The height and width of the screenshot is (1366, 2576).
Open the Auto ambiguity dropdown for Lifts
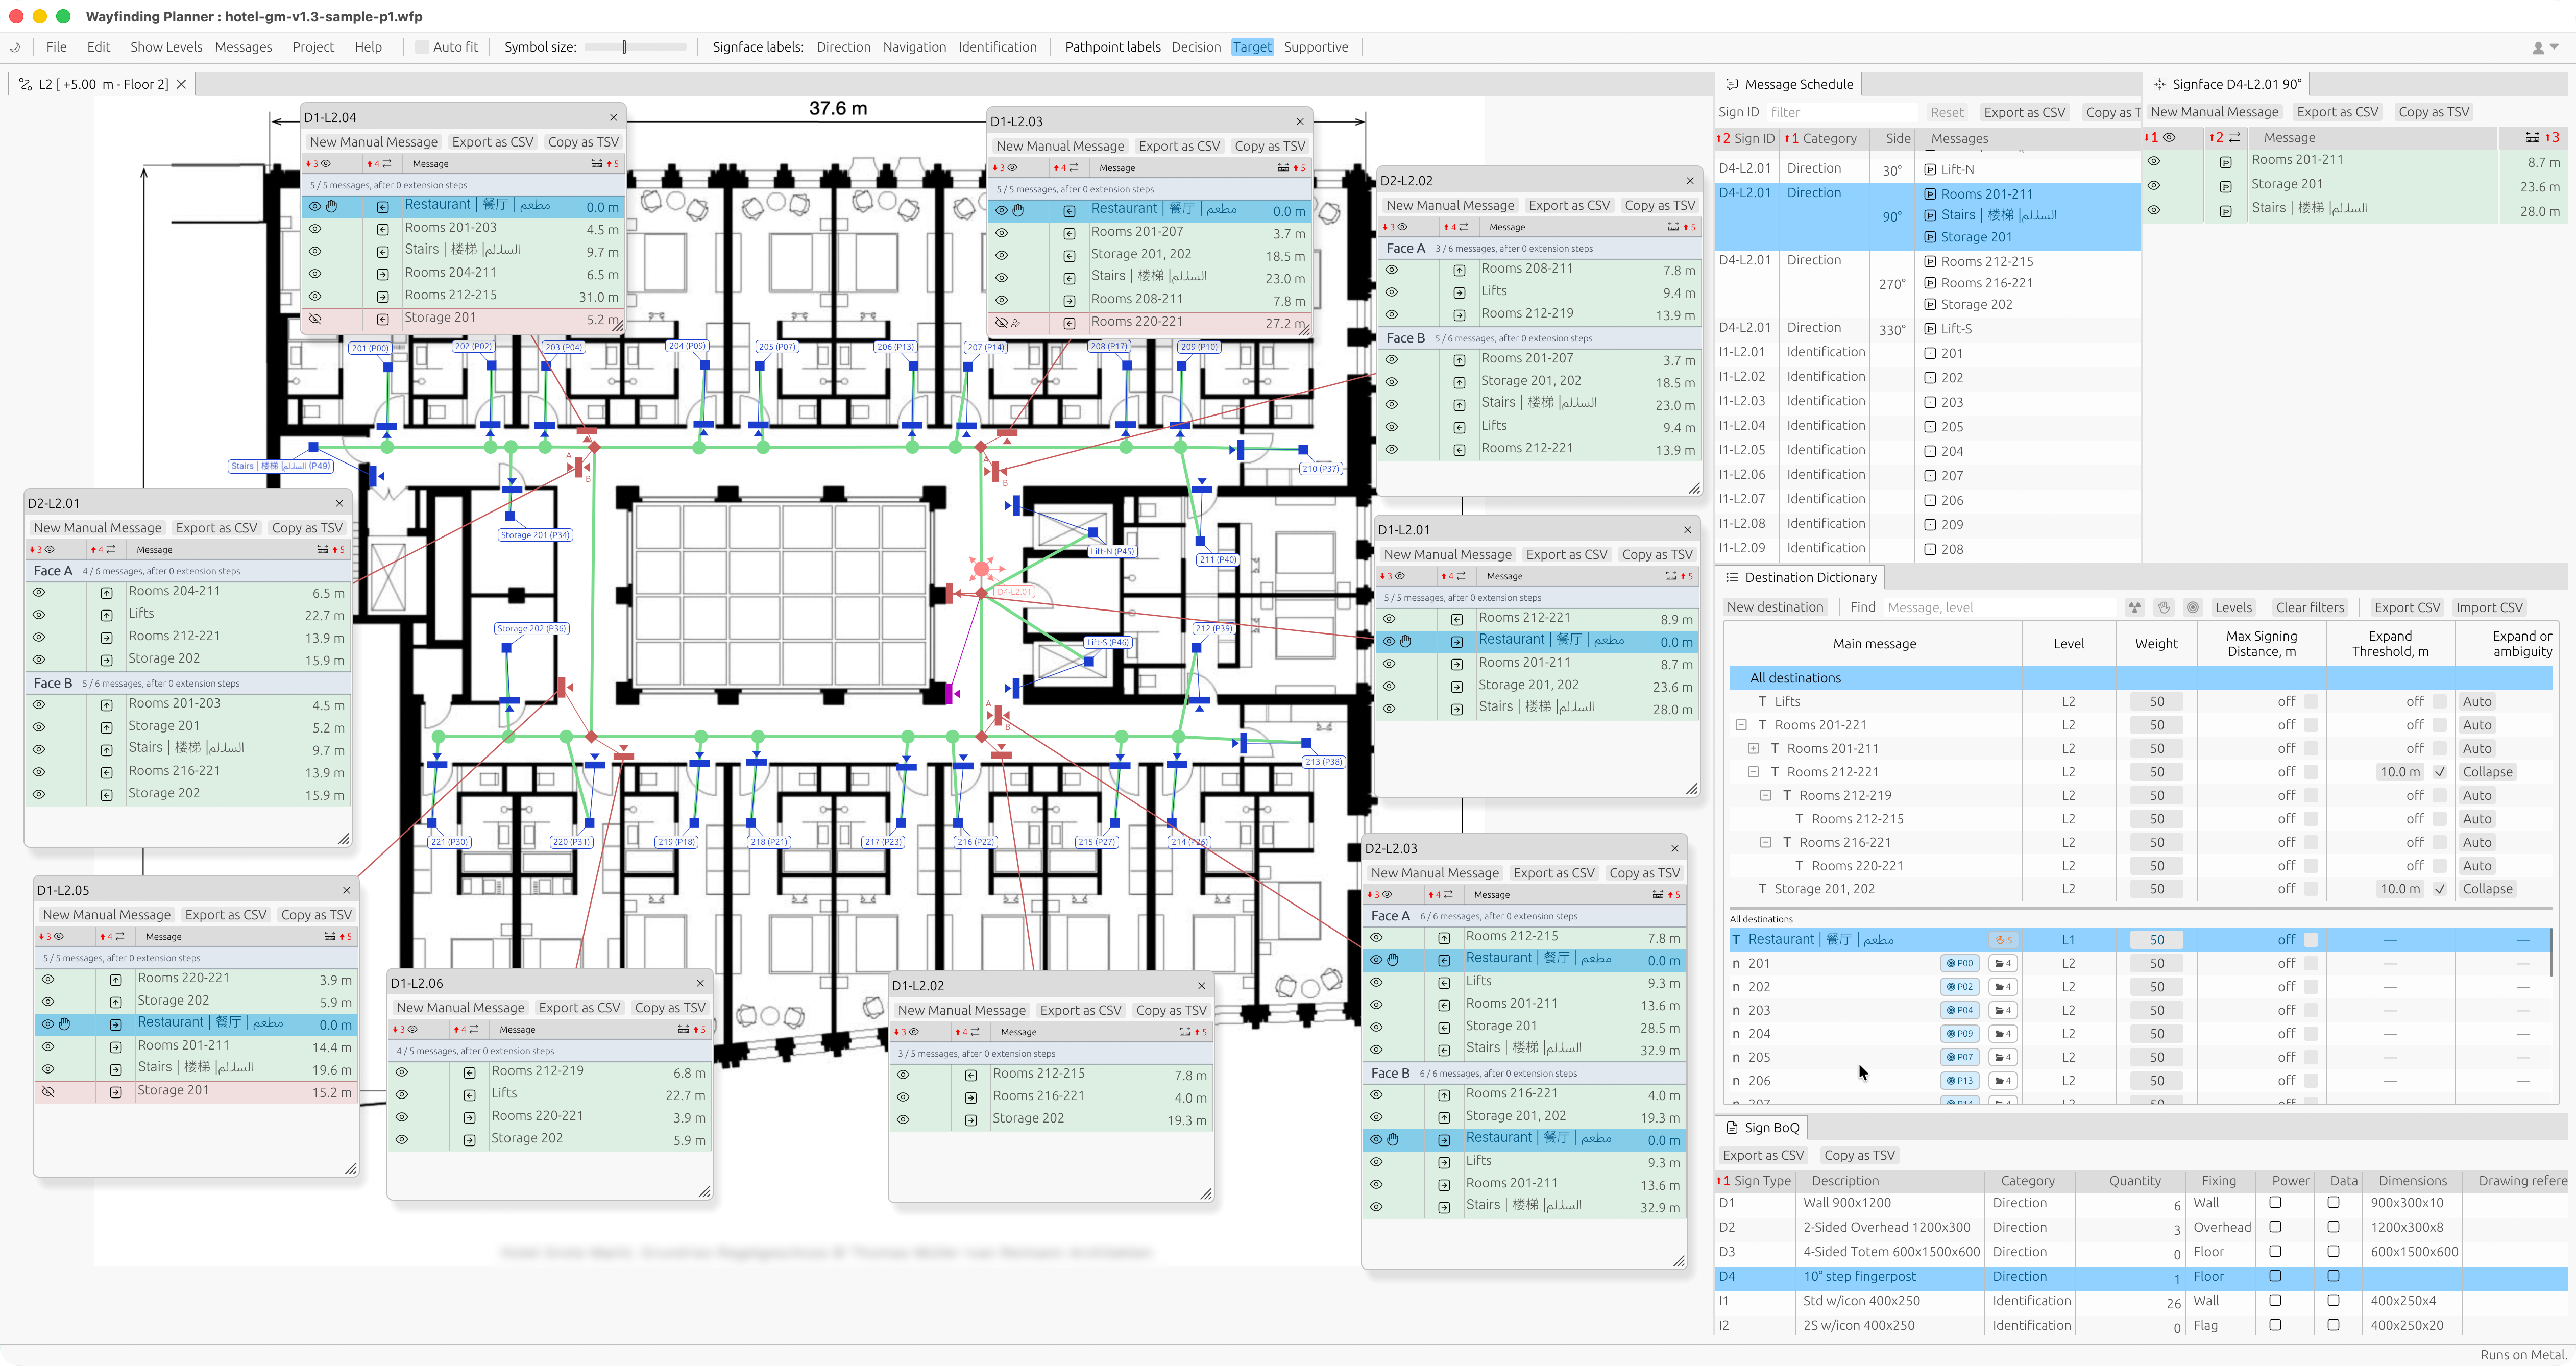2477,702
